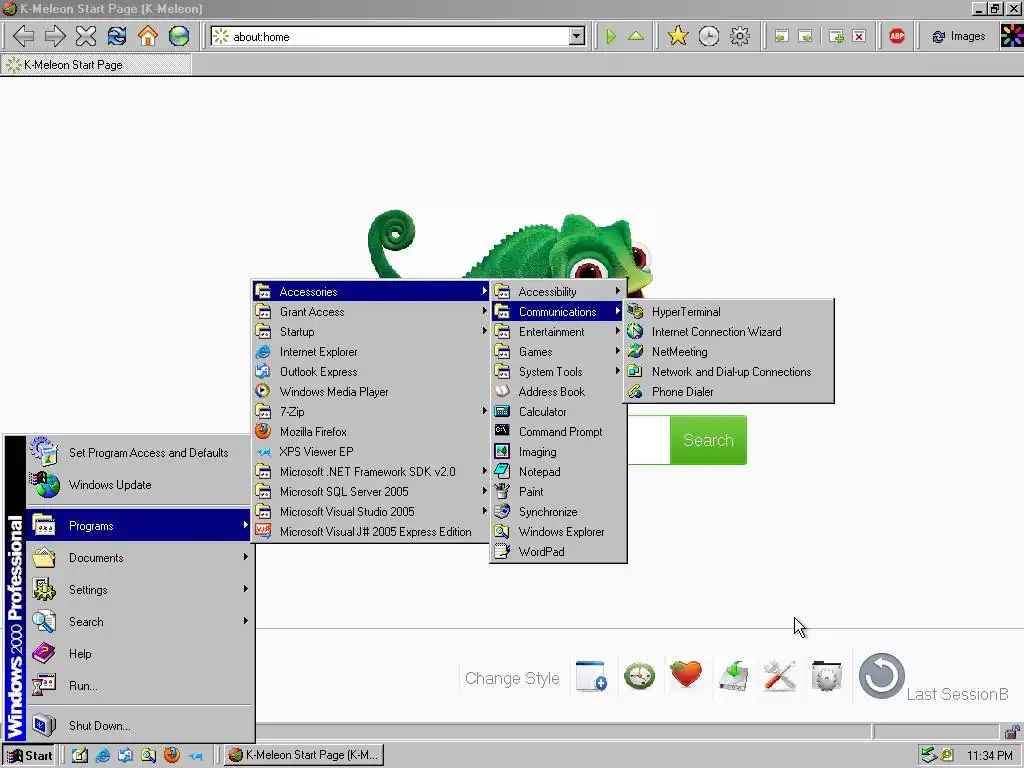1024x768 pixels.
Task: Click the globe search toolbar icon
Action: tap(179, 36)
